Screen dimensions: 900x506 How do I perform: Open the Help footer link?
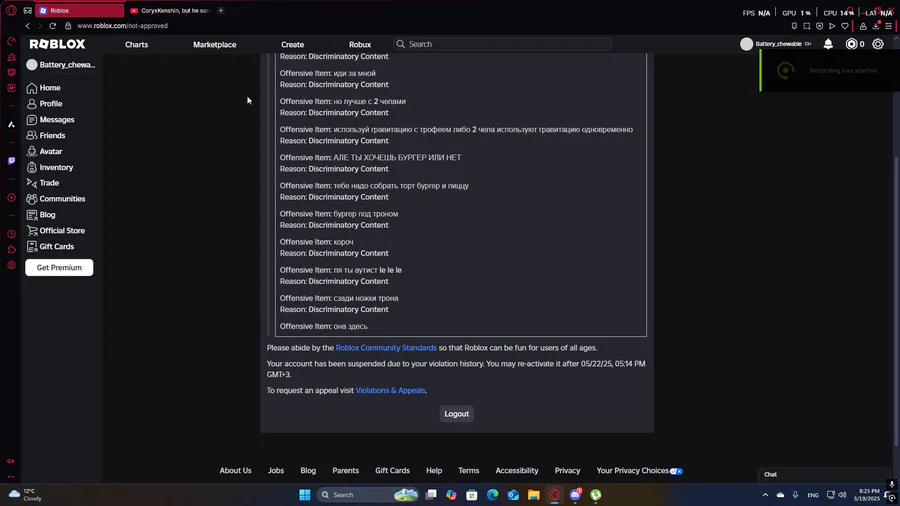[x=434, y=470]
